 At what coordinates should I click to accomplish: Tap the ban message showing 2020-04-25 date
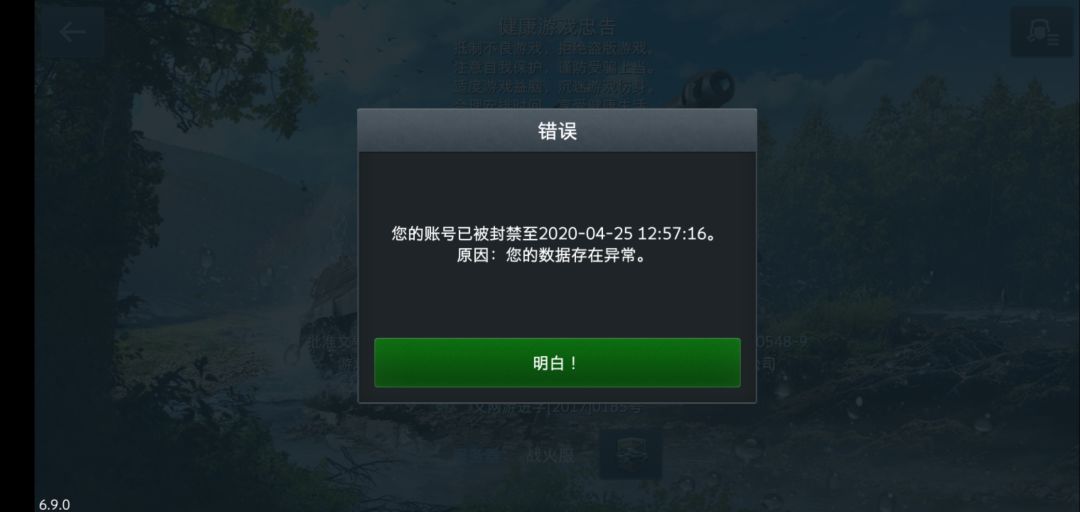click(x=557, y=234)
